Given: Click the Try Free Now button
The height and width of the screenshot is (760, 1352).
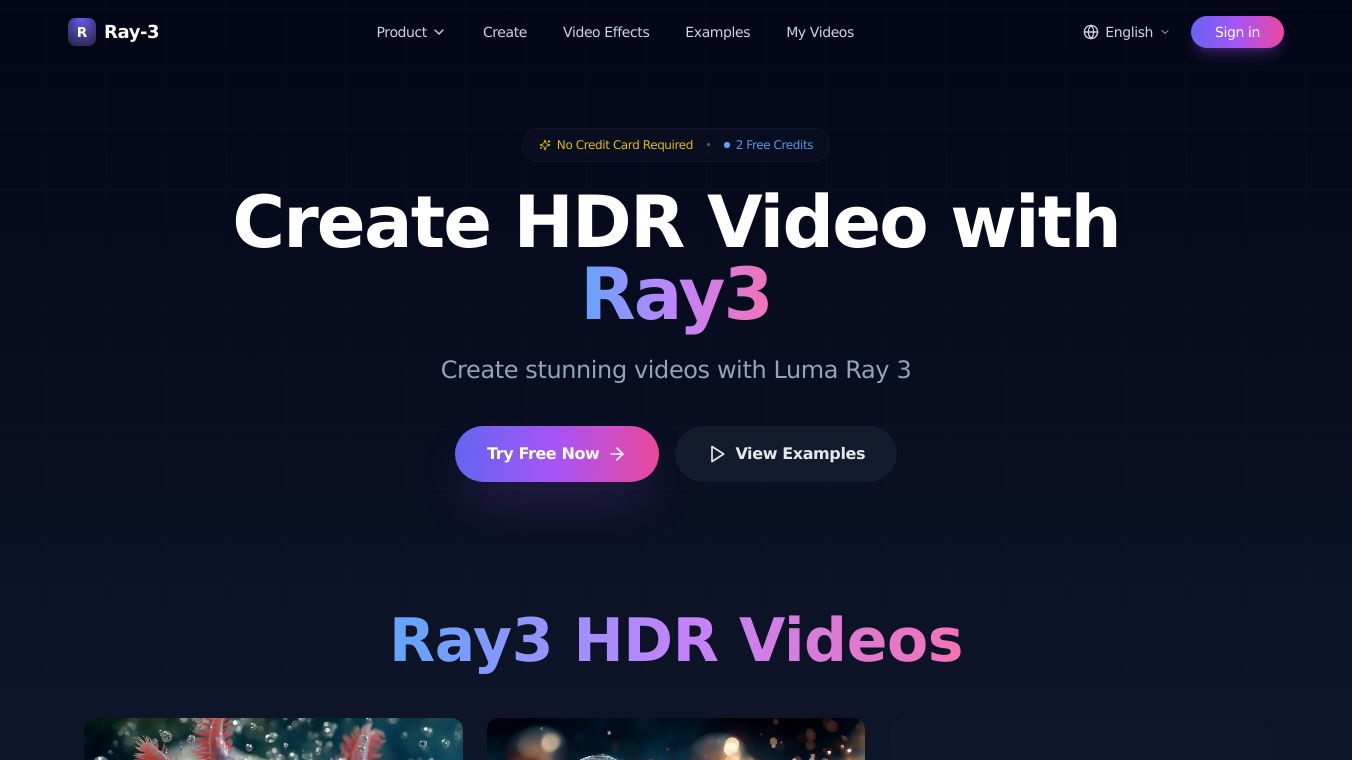Looking at the screenshot, I should [x=557, y=454].
